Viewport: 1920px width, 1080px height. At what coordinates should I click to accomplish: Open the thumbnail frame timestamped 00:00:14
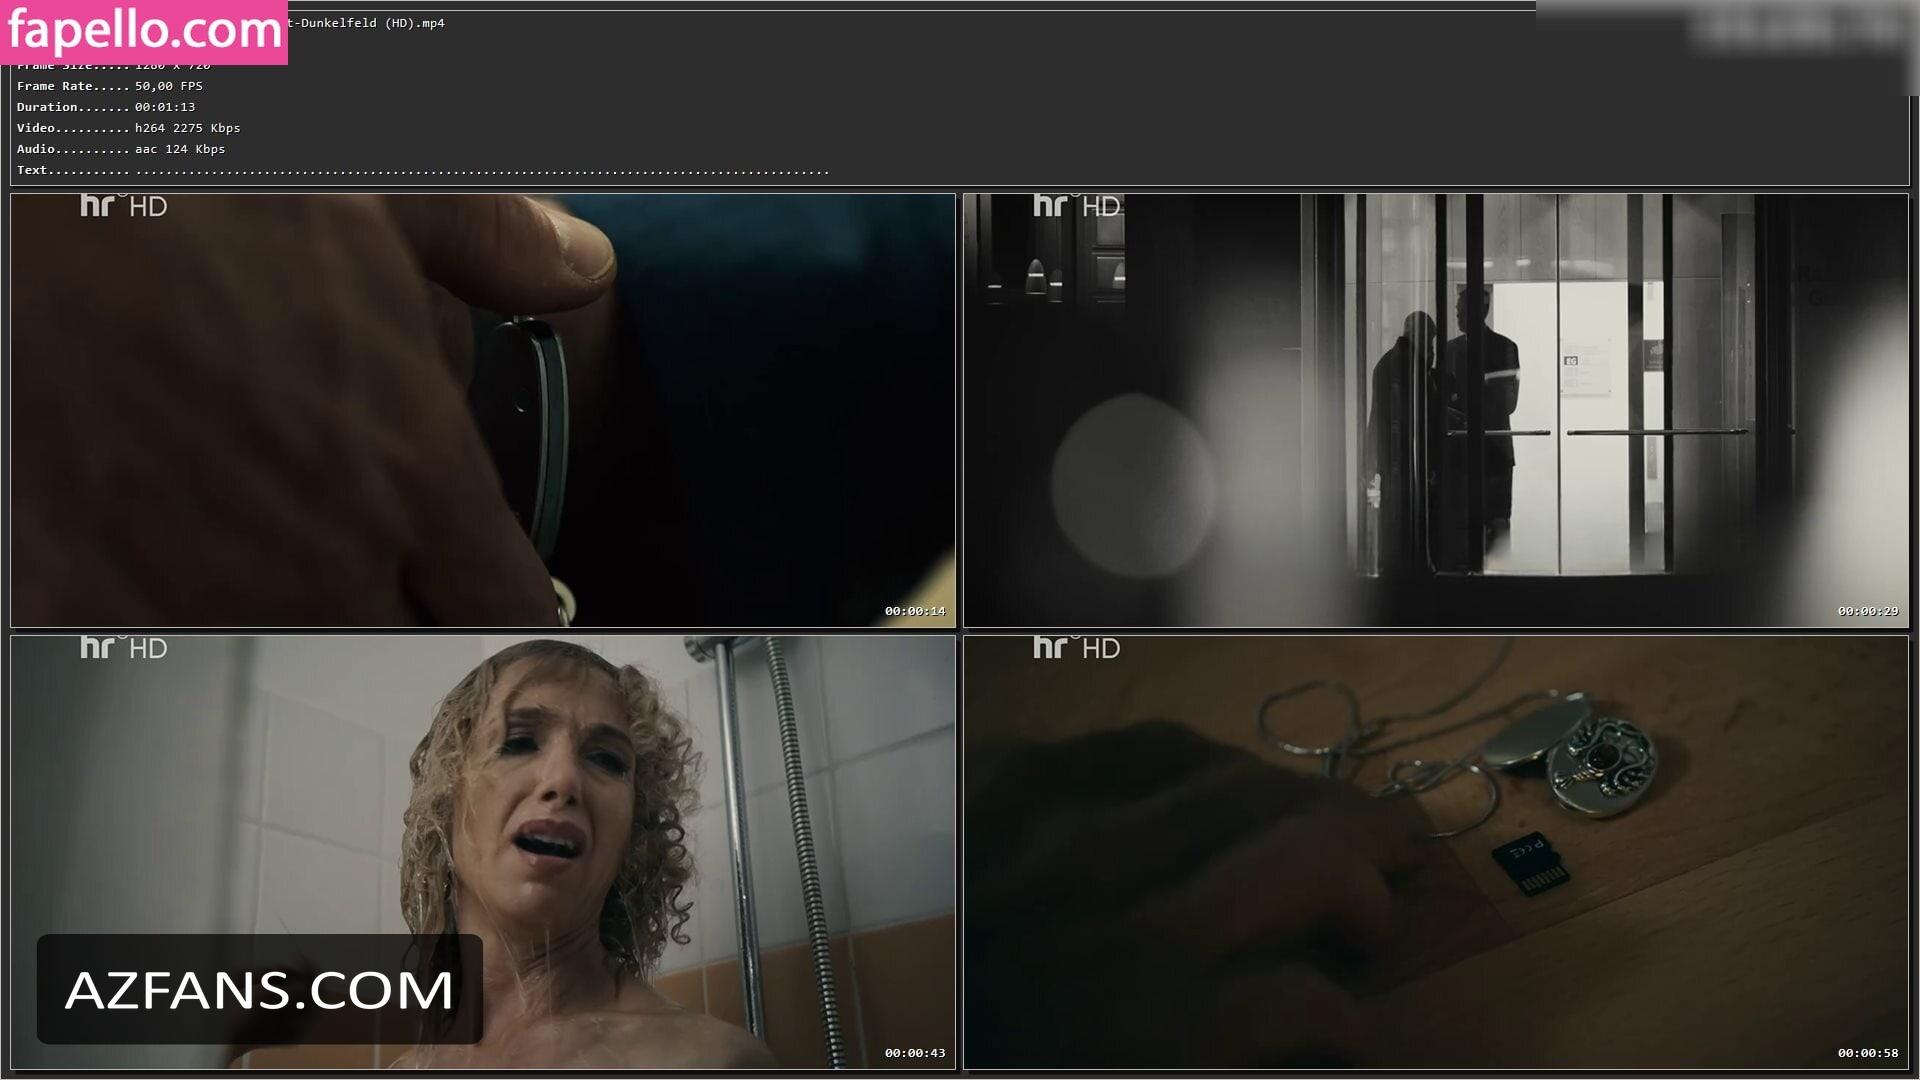(x=483, y=411)
